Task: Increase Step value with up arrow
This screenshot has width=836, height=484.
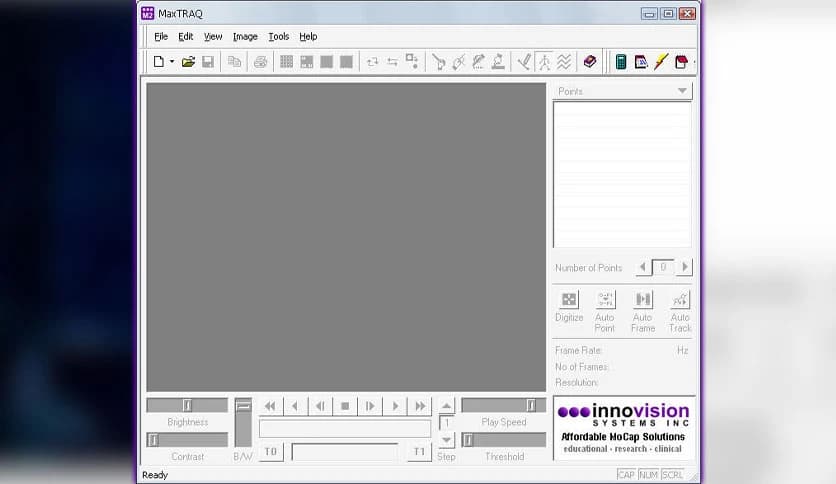Action: tap(446, 406)
